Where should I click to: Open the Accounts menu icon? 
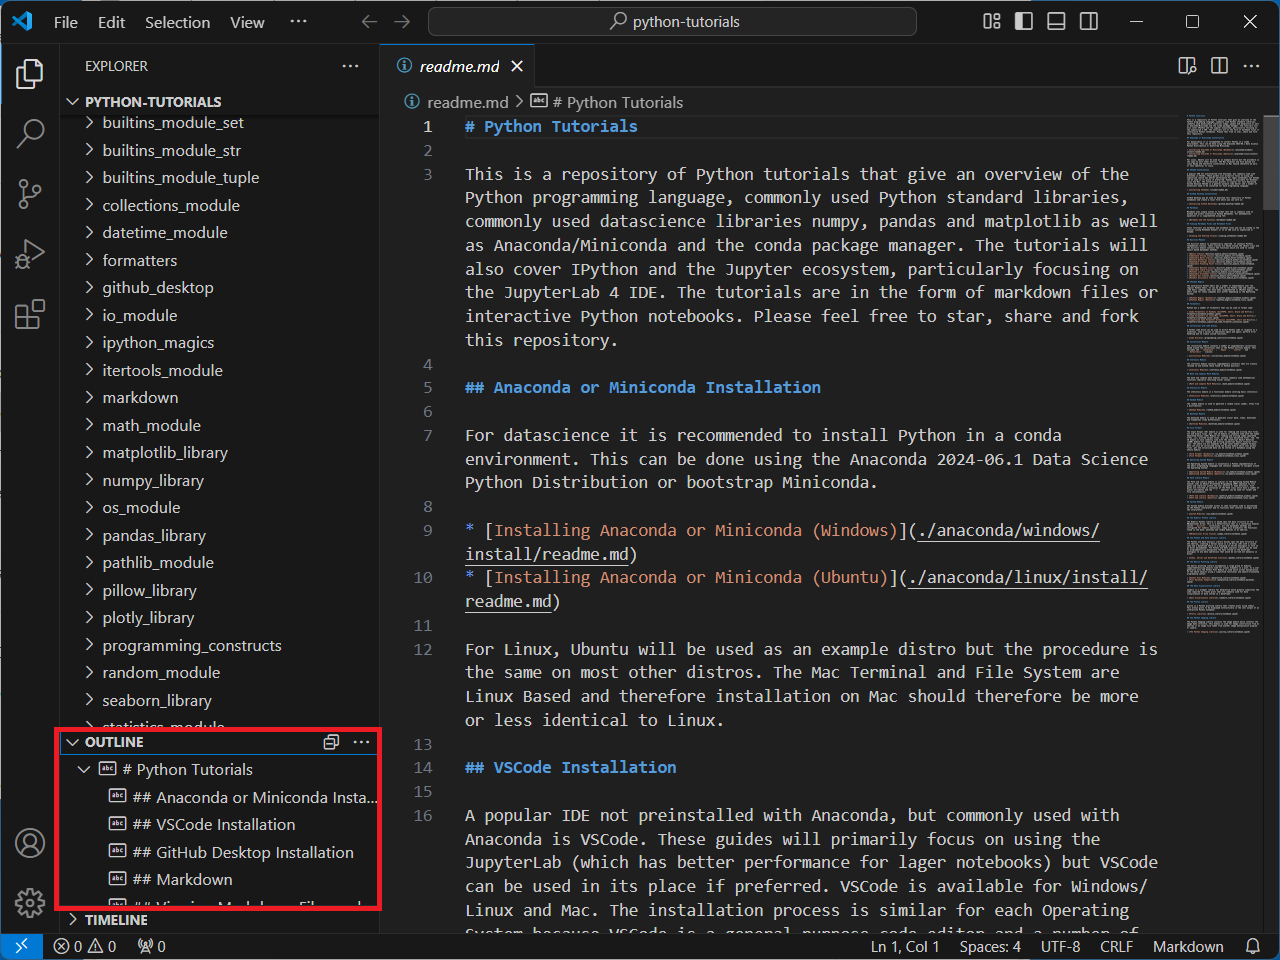(30, 843)
